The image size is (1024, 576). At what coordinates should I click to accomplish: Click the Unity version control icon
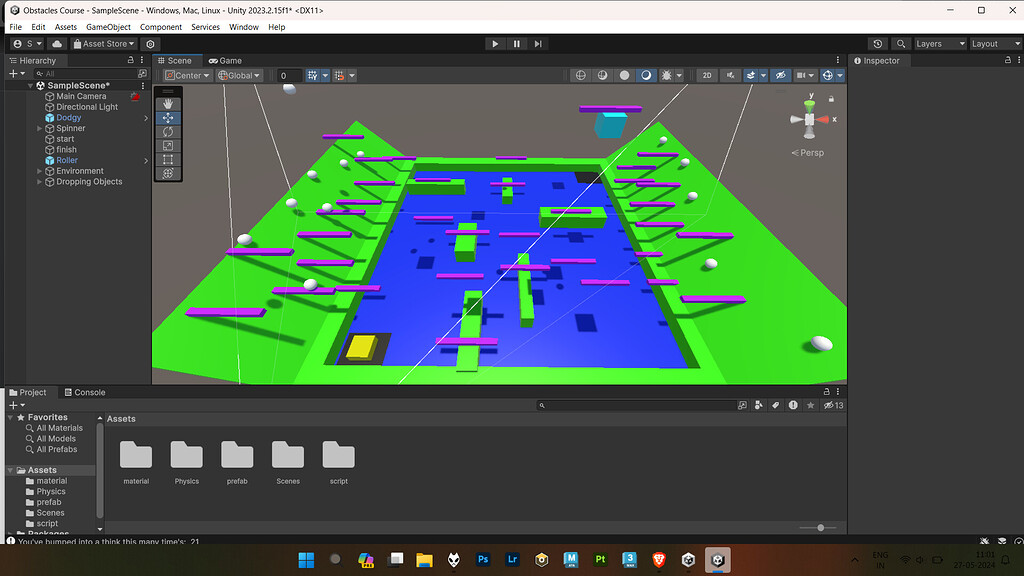150,44
